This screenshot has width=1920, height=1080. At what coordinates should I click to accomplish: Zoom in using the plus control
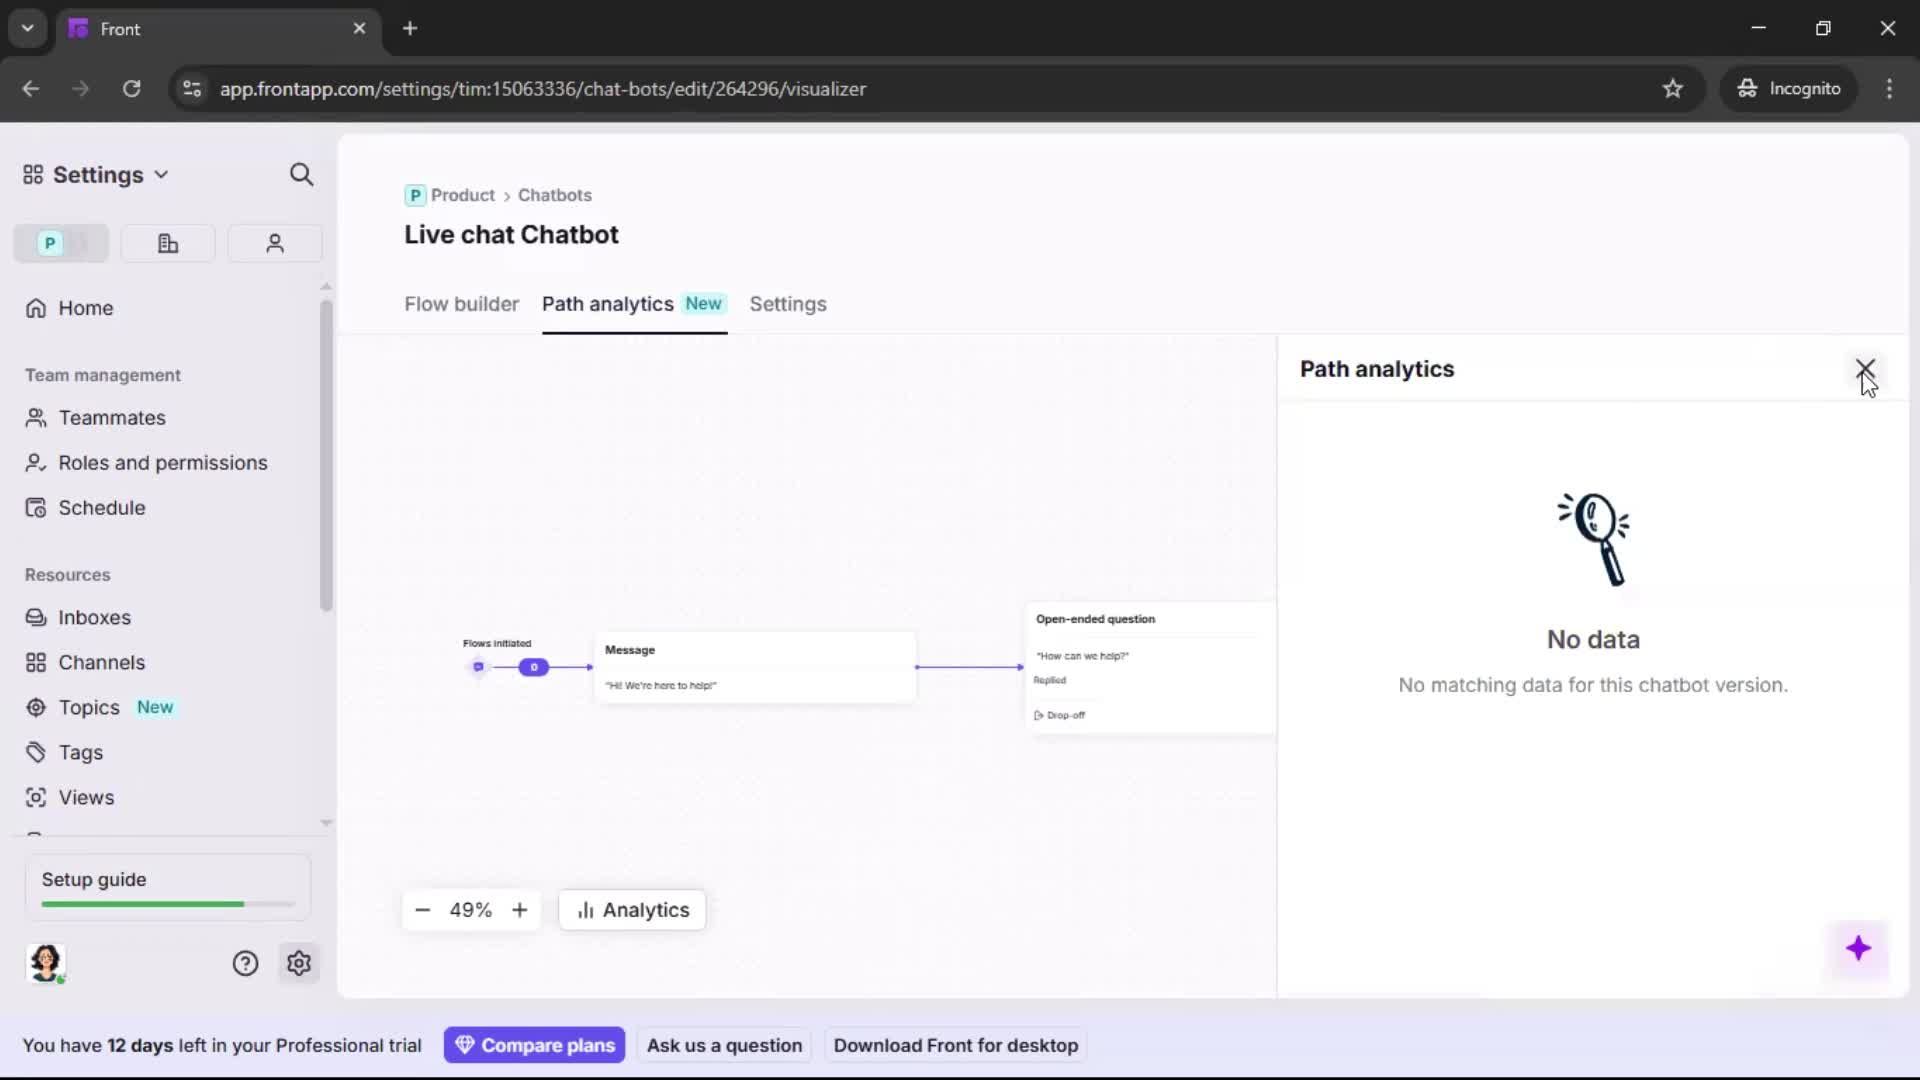520,910
